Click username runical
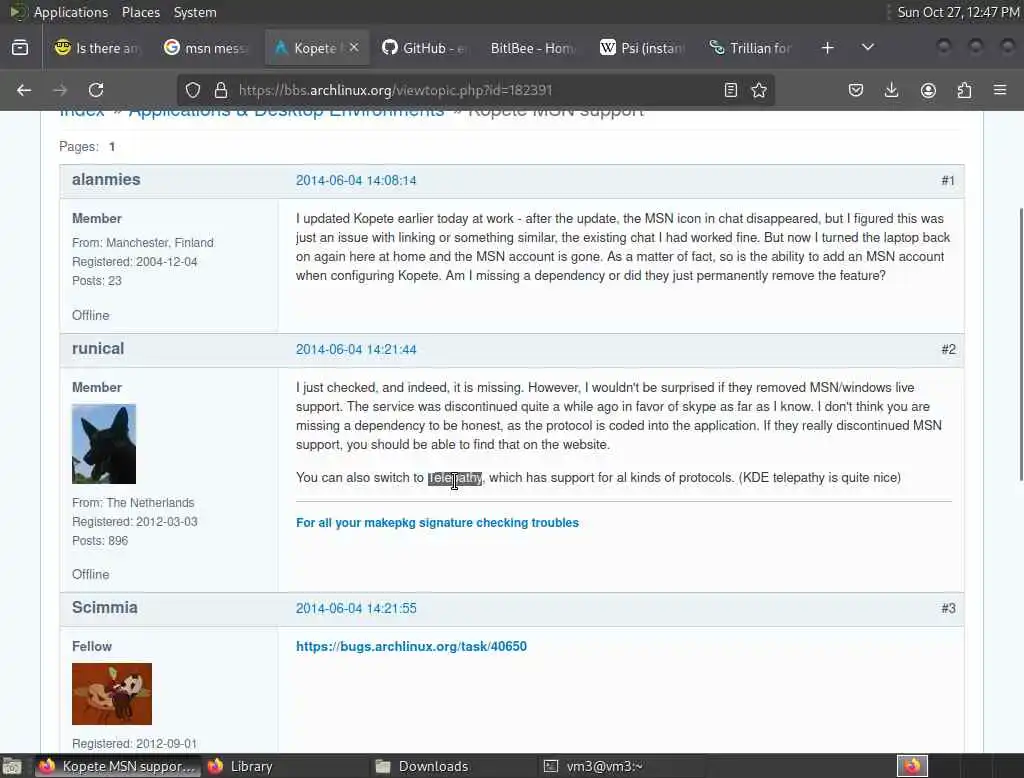Viewport: 1024px width, 778px height. (98, 348)
